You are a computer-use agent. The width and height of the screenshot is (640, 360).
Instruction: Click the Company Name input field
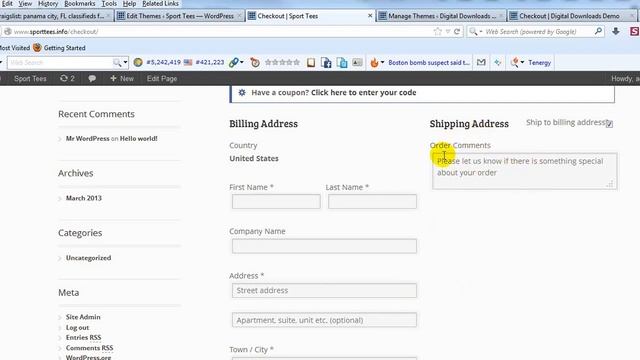coord(324,246)
